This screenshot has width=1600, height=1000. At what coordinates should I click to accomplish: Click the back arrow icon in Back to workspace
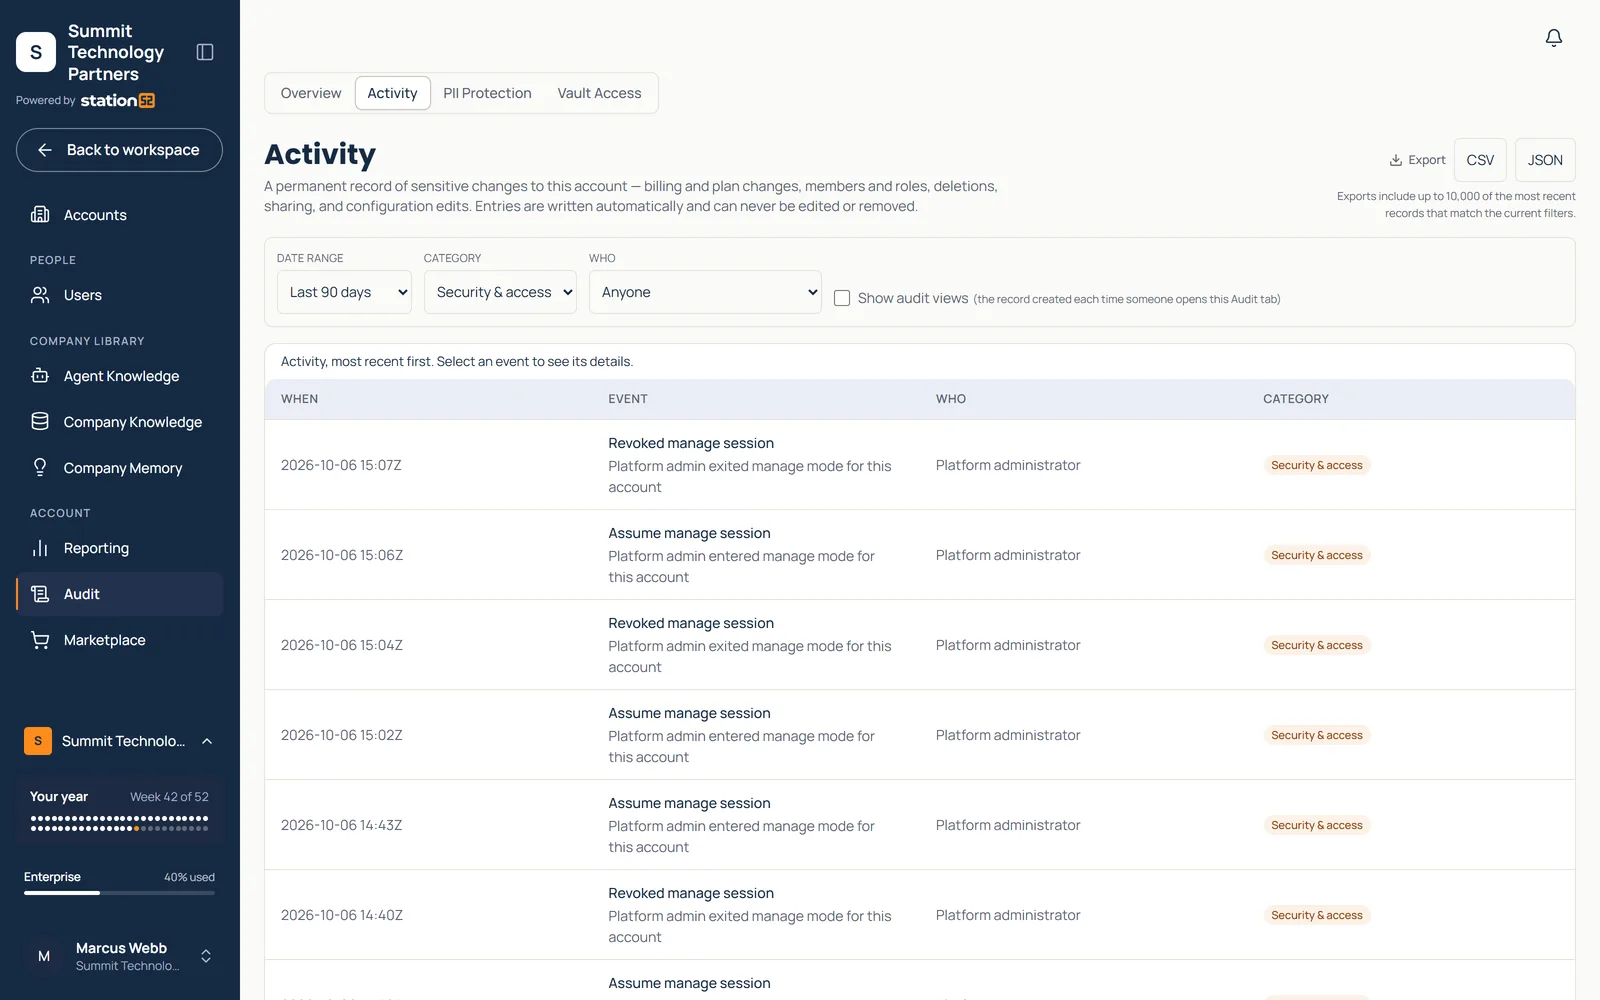tap(45, 150)
